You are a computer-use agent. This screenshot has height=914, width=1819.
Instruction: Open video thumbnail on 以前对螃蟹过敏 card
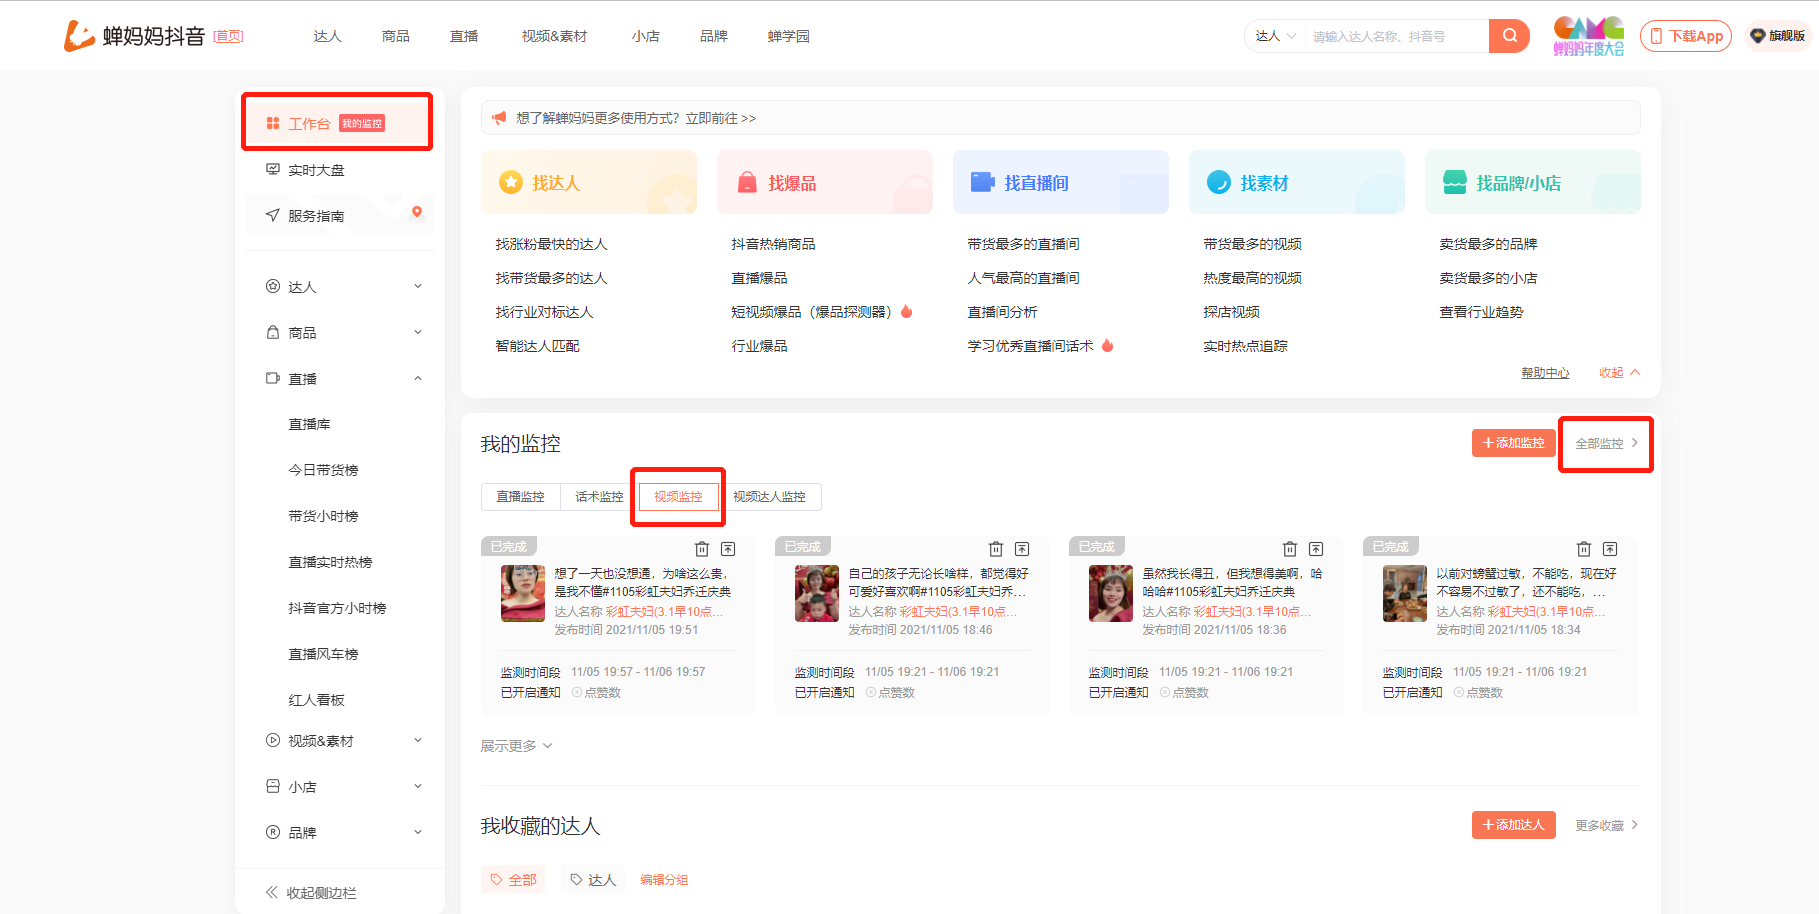[x=1405, y=593]
